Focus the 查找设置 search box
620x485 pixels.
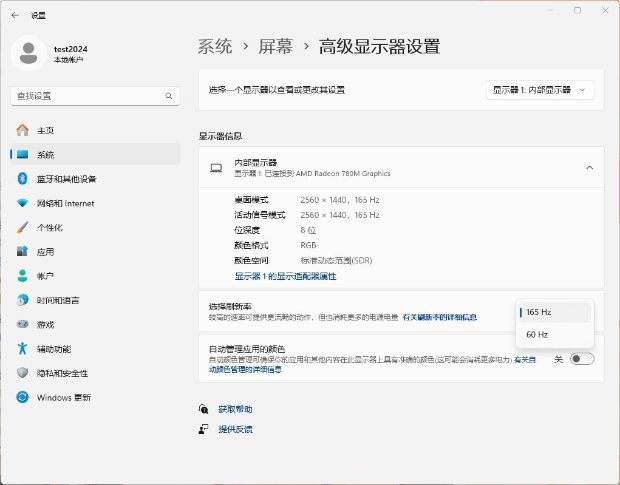[x=95, y=96]
